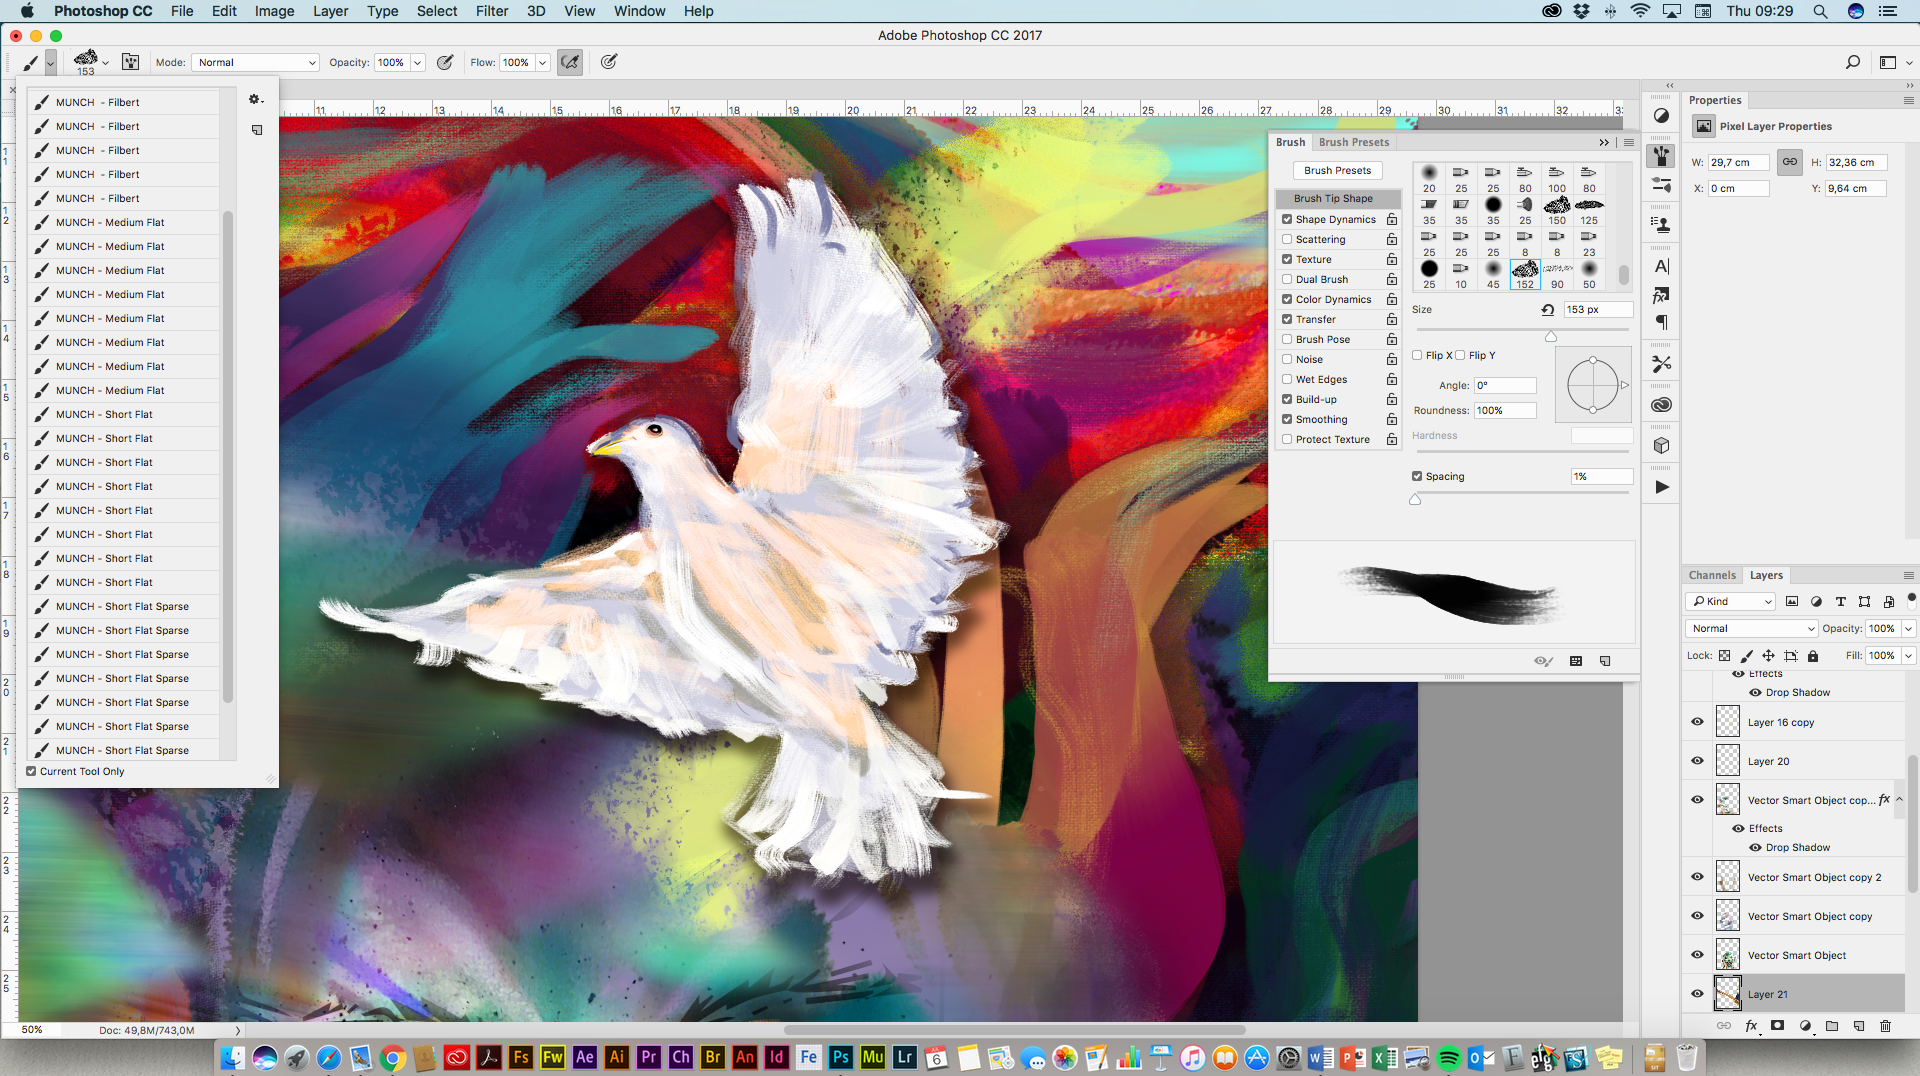Click the tool preset picker gear menu

pyautogui.click(x=255, y=99)
